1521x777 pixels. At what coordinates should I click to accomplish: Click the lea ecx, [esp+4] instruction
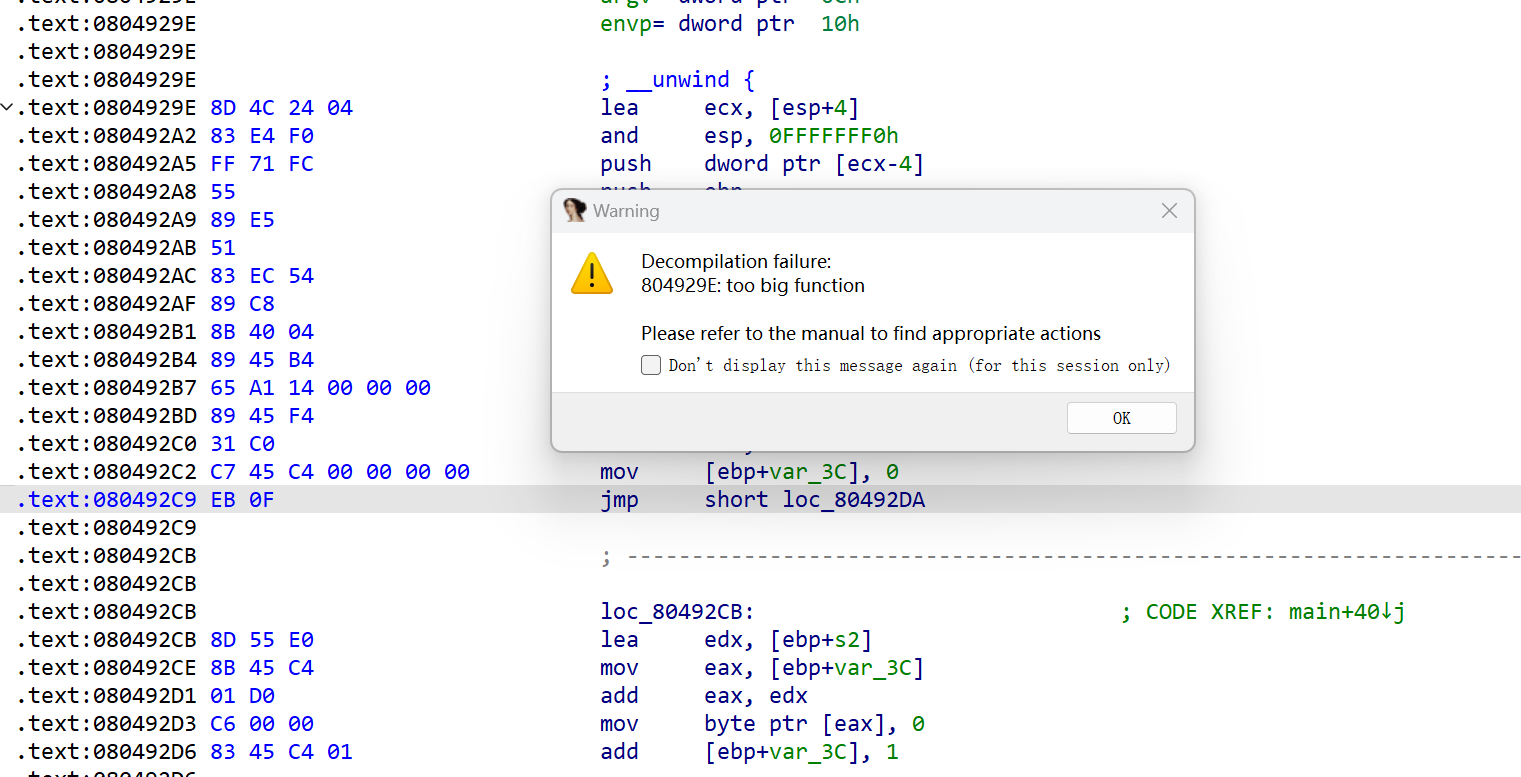(729, 107)
